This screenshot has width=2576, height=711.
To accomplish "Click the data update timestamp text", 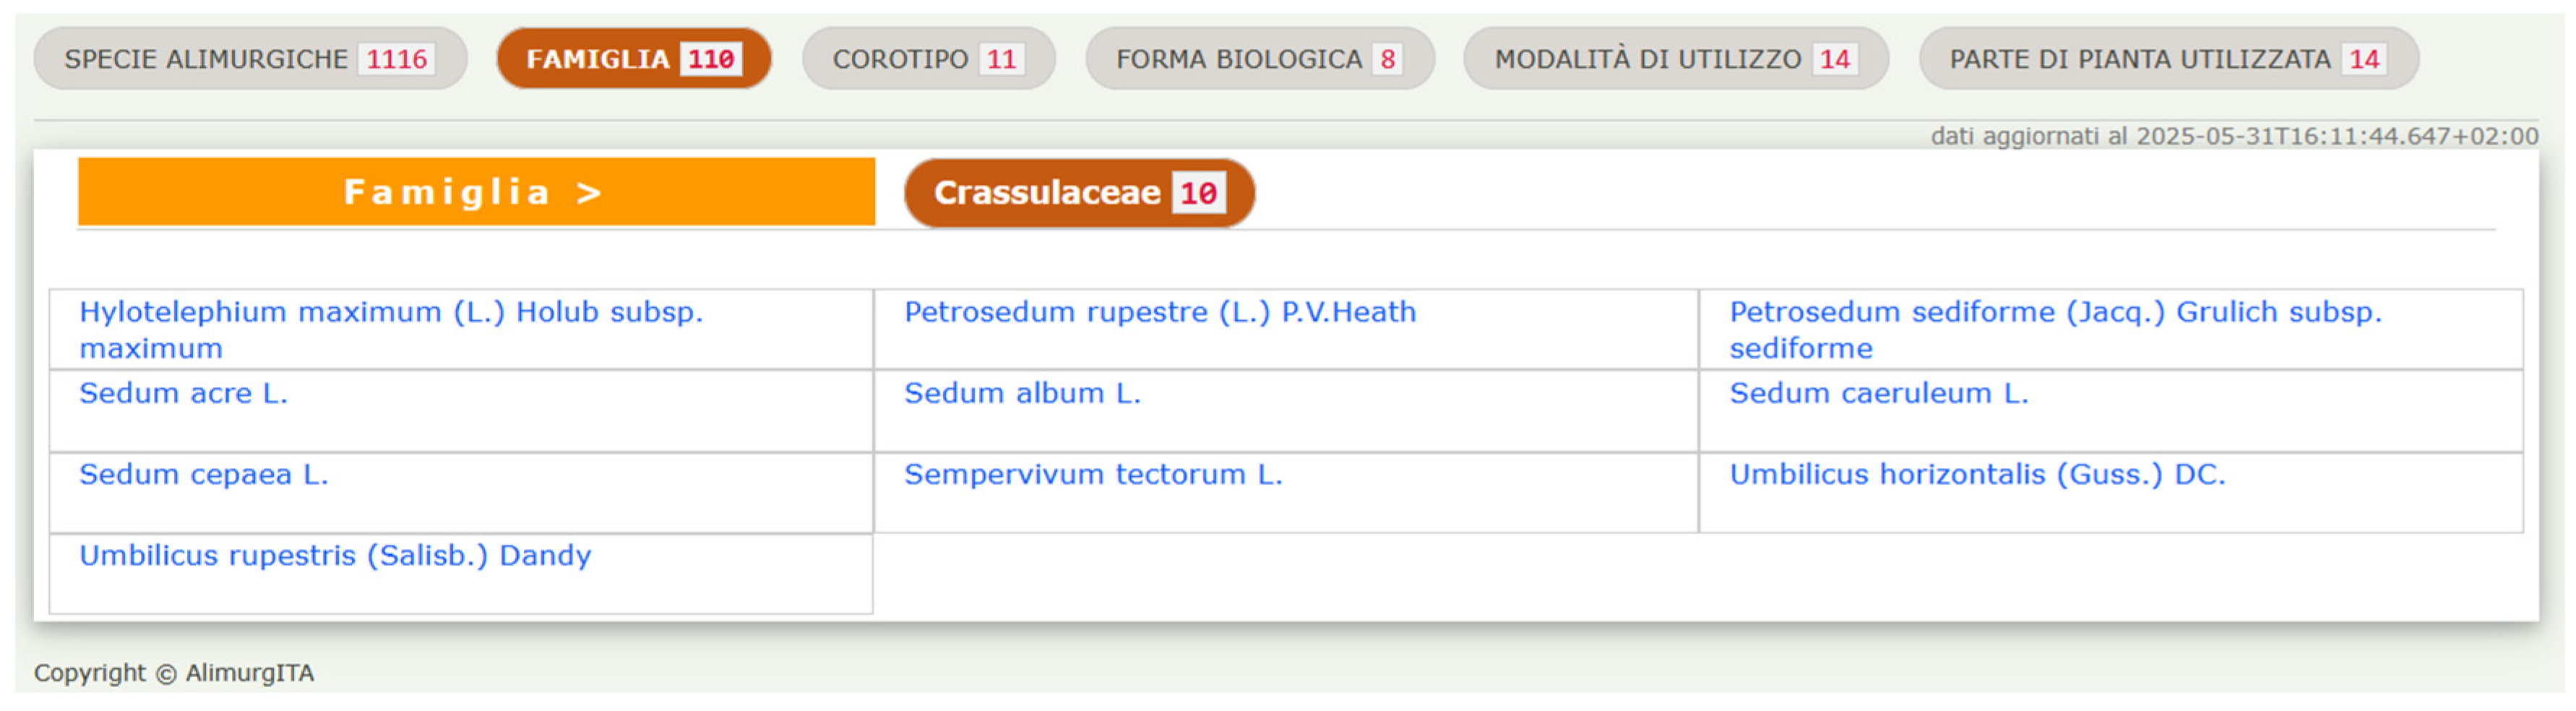I will coord(2233,136).
